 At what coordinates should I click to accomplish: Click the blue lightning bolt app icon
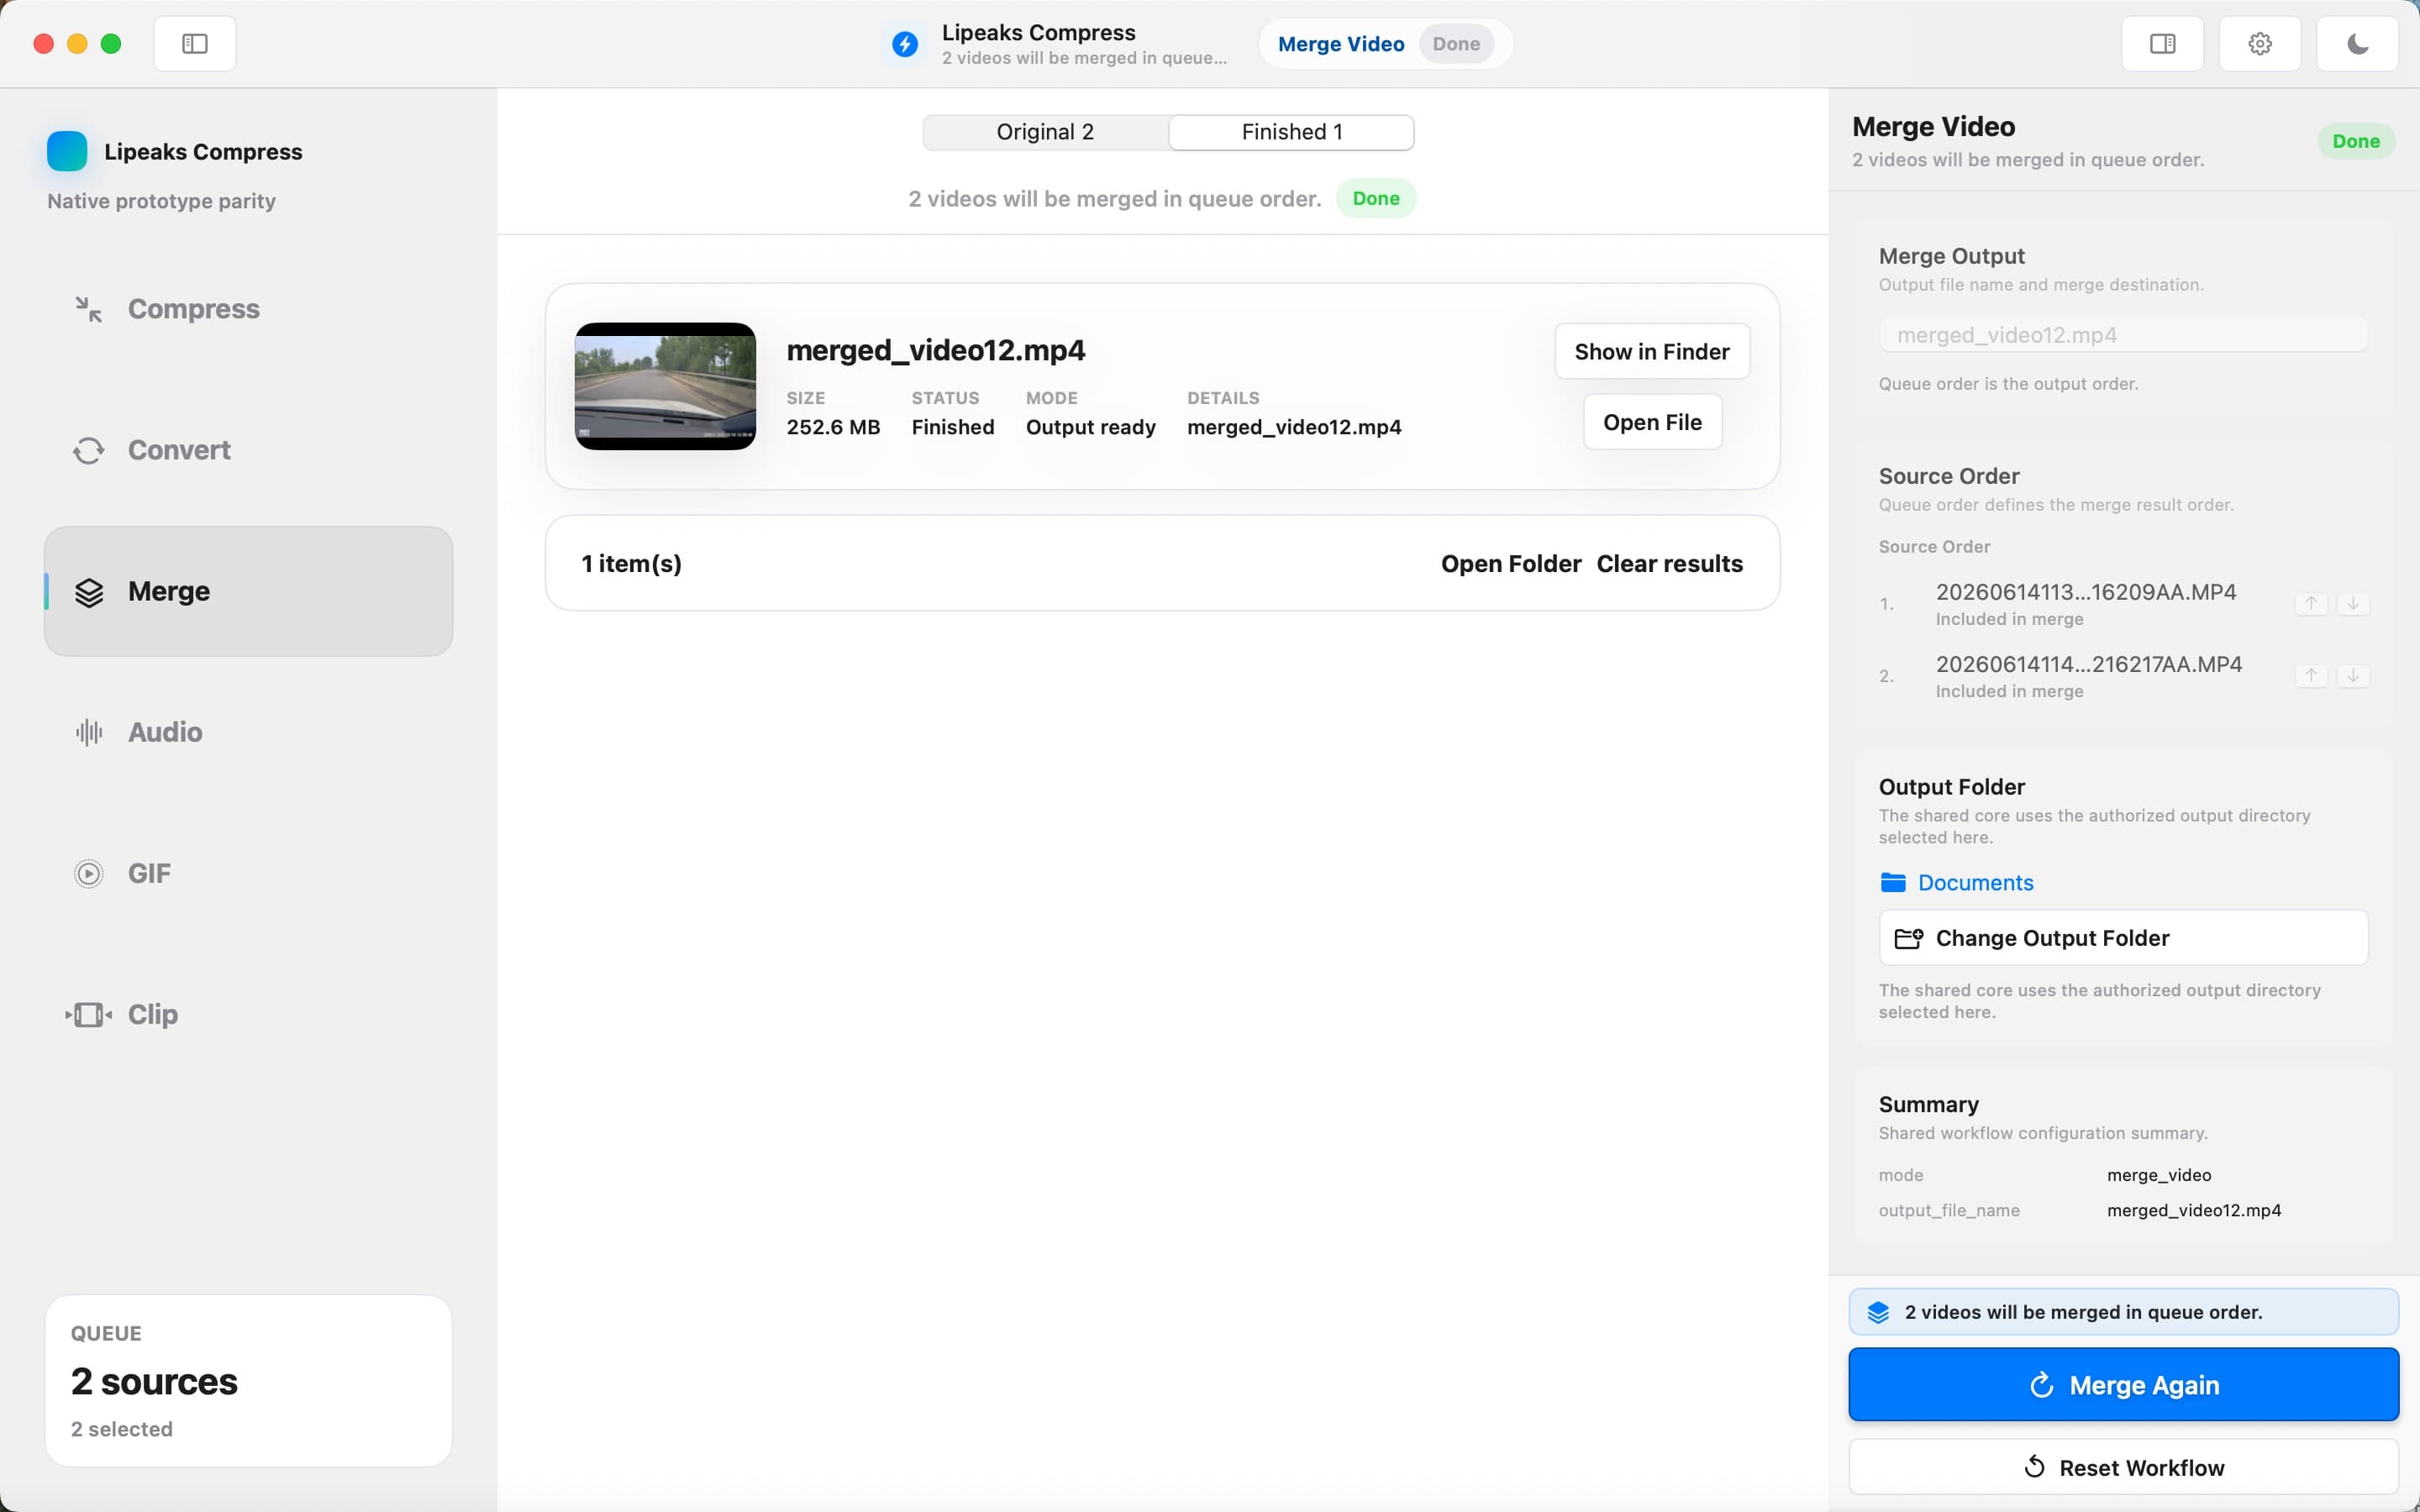point(905,44)
